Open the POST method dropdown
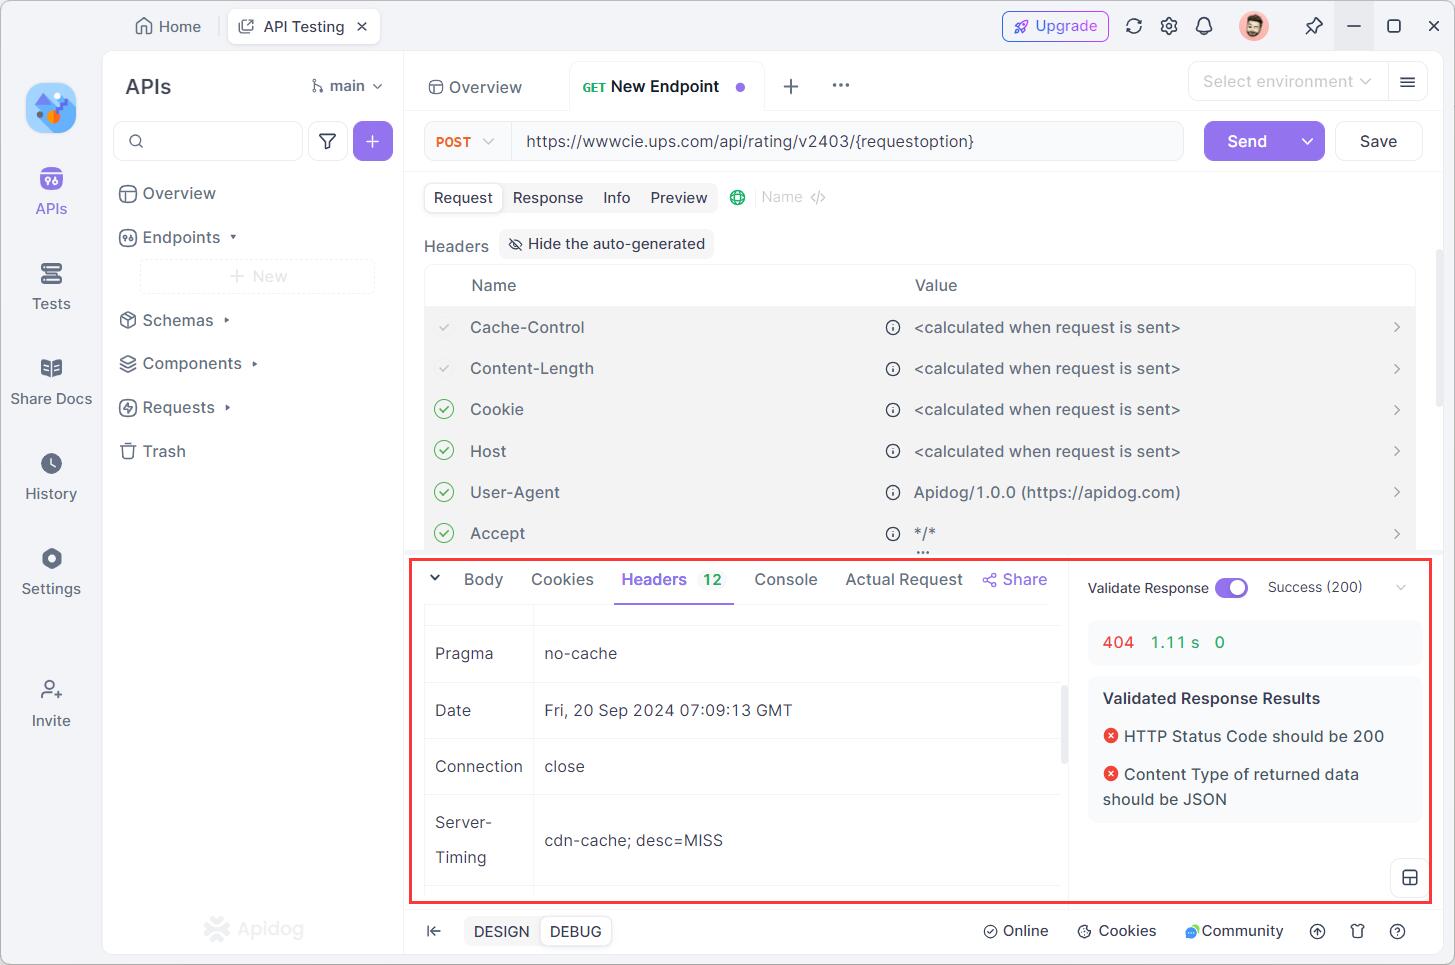The height and width of the screenshot is (965, 1455). tap(466, 142)
